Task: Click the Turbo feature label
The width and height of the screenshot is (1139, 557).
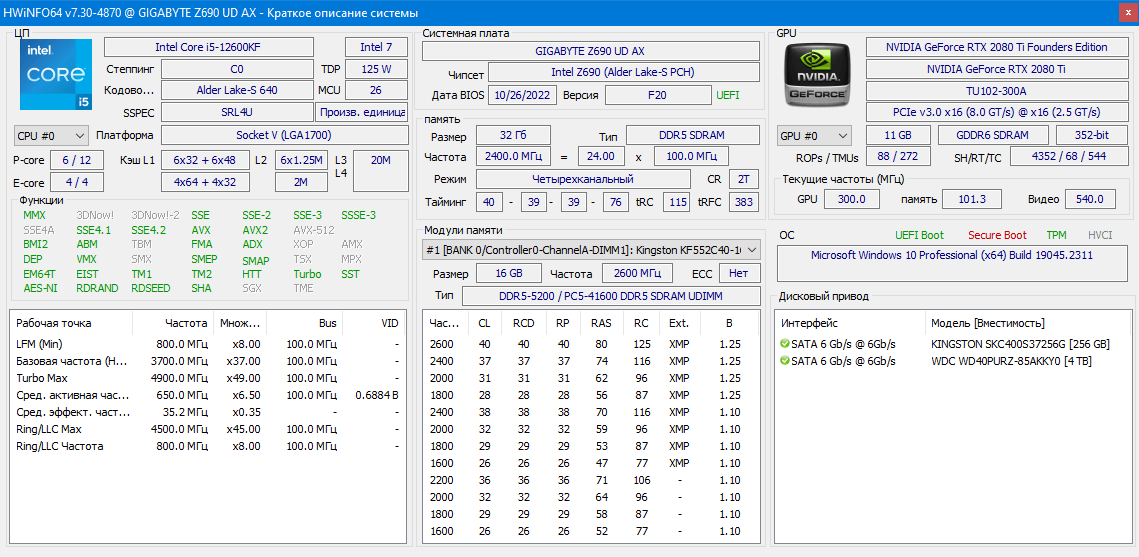Action: click(x=307, y=275)
